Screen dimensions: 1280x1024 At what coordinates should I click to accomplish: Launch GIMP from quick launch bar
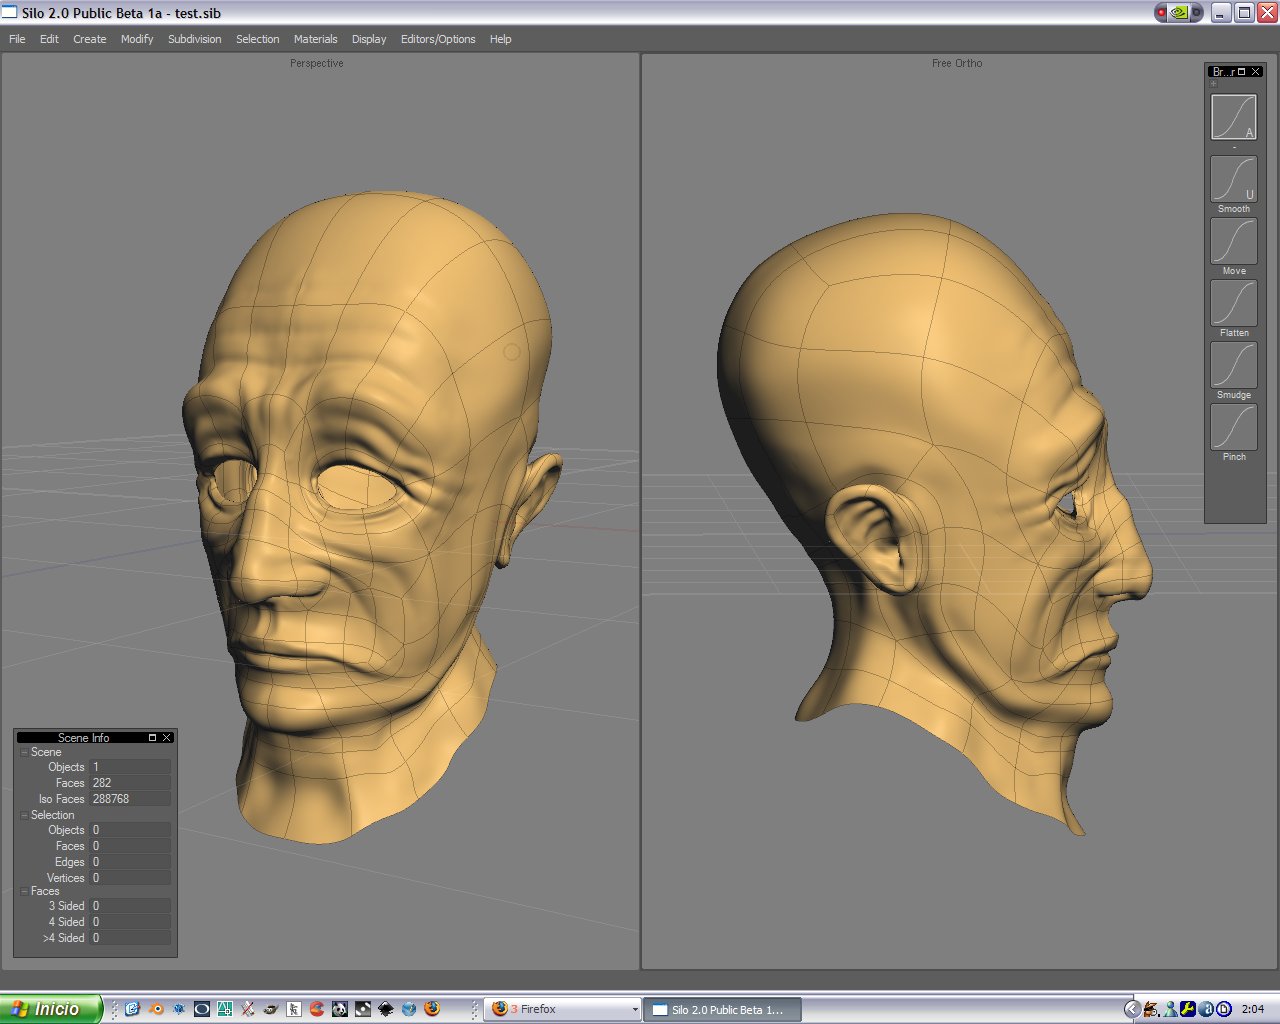[271, 1009]
